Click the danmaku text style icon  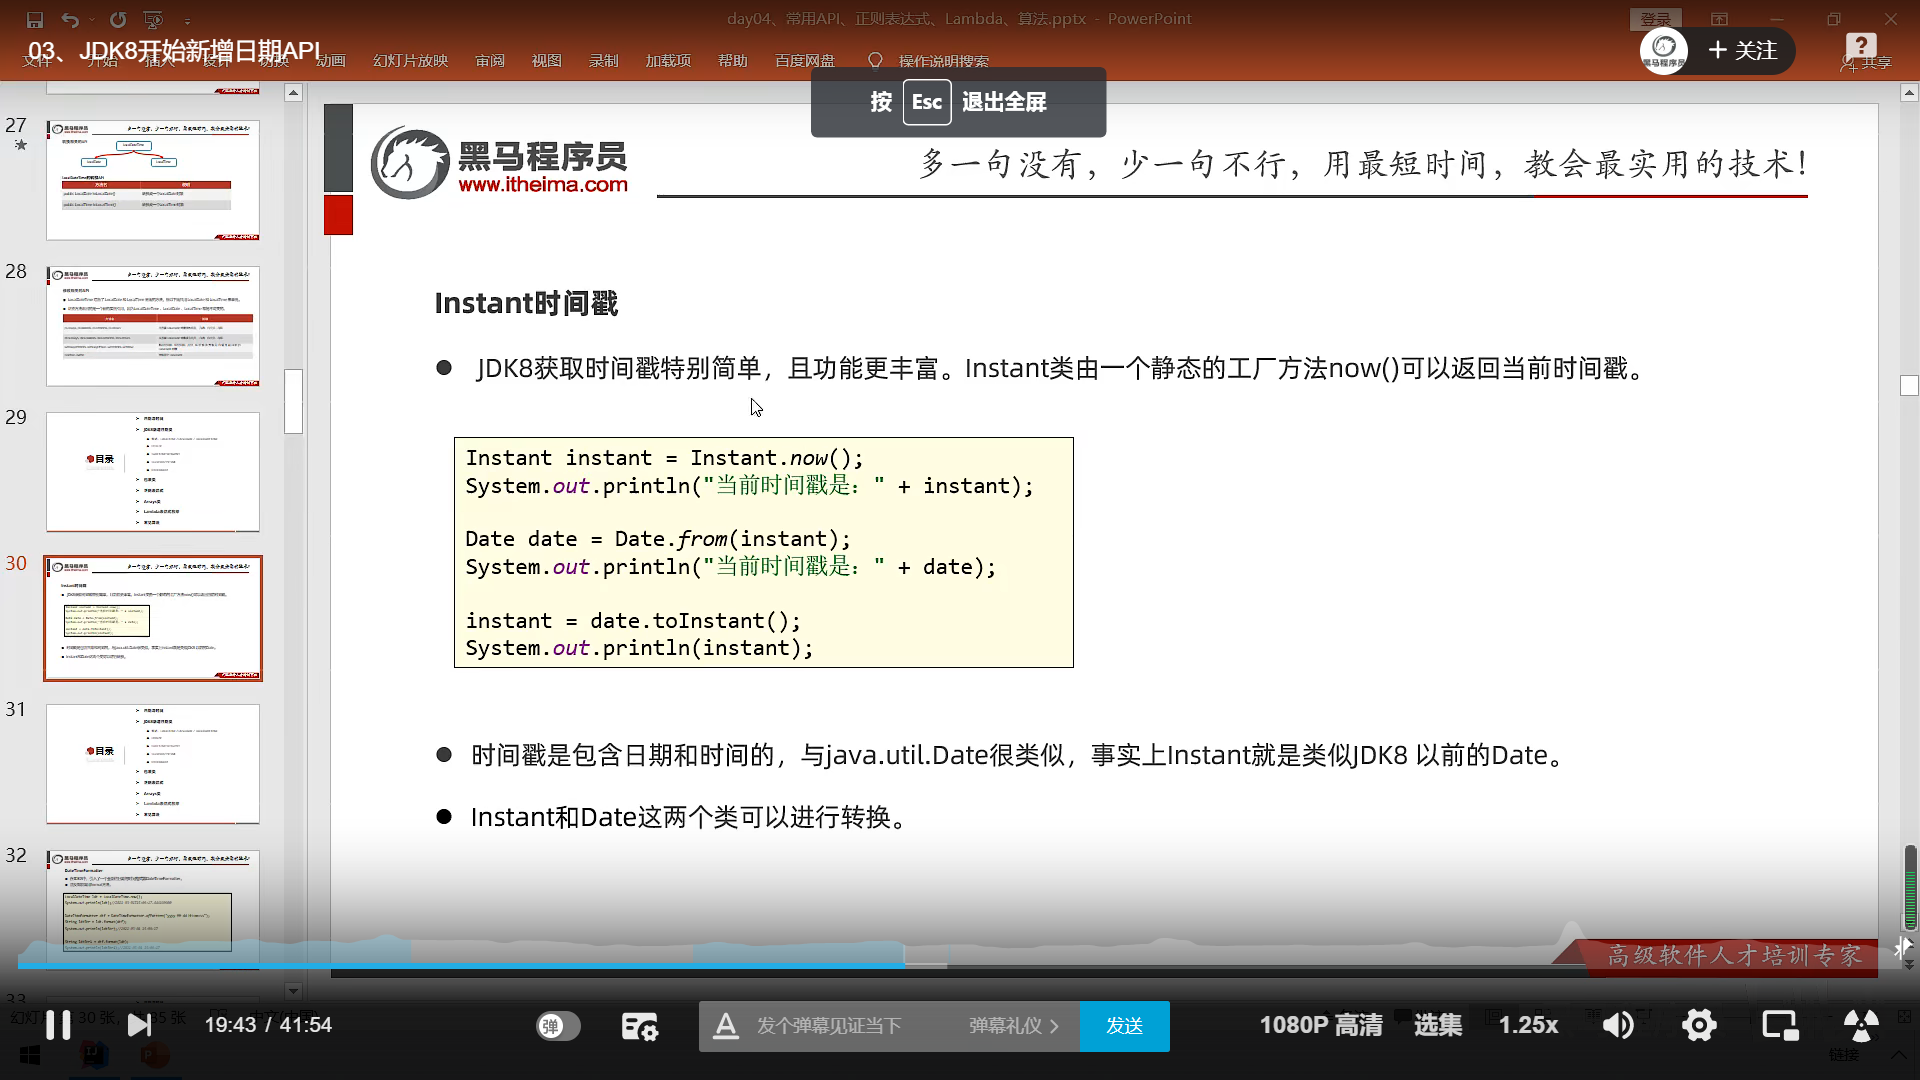(x=726, y=1026)
